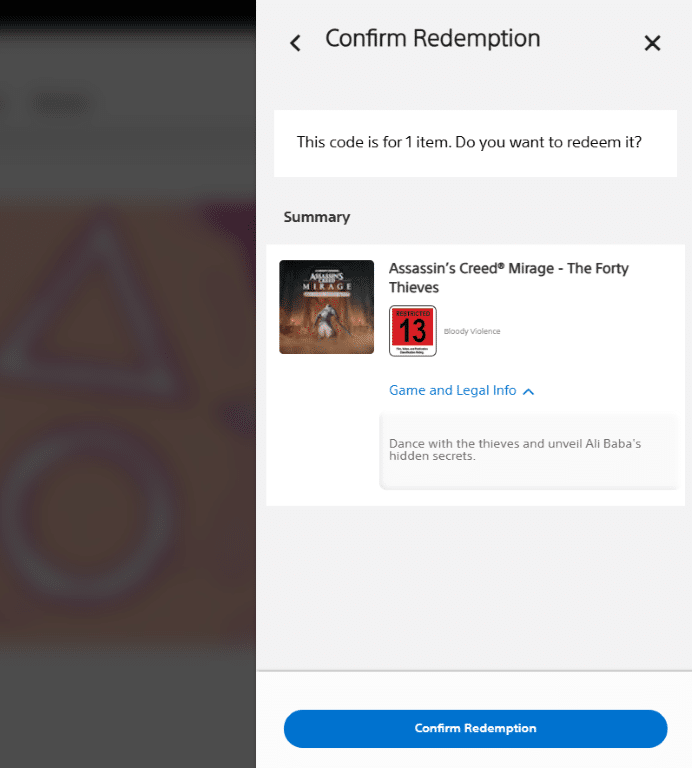Click the Confirm Redemption header title
The width and height of the screenshot is (692, 768).
pyautogui.click(x=433, y=39)
